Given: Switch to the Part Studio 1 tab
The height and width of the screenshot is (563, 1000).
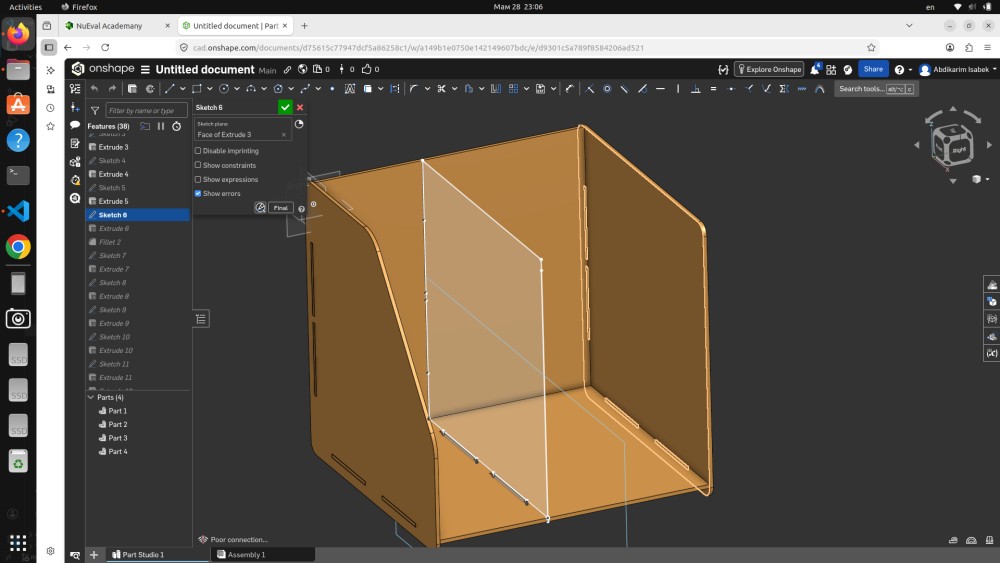Looking at the screenshot, I should pyautogui.click(x=138, y=555).
